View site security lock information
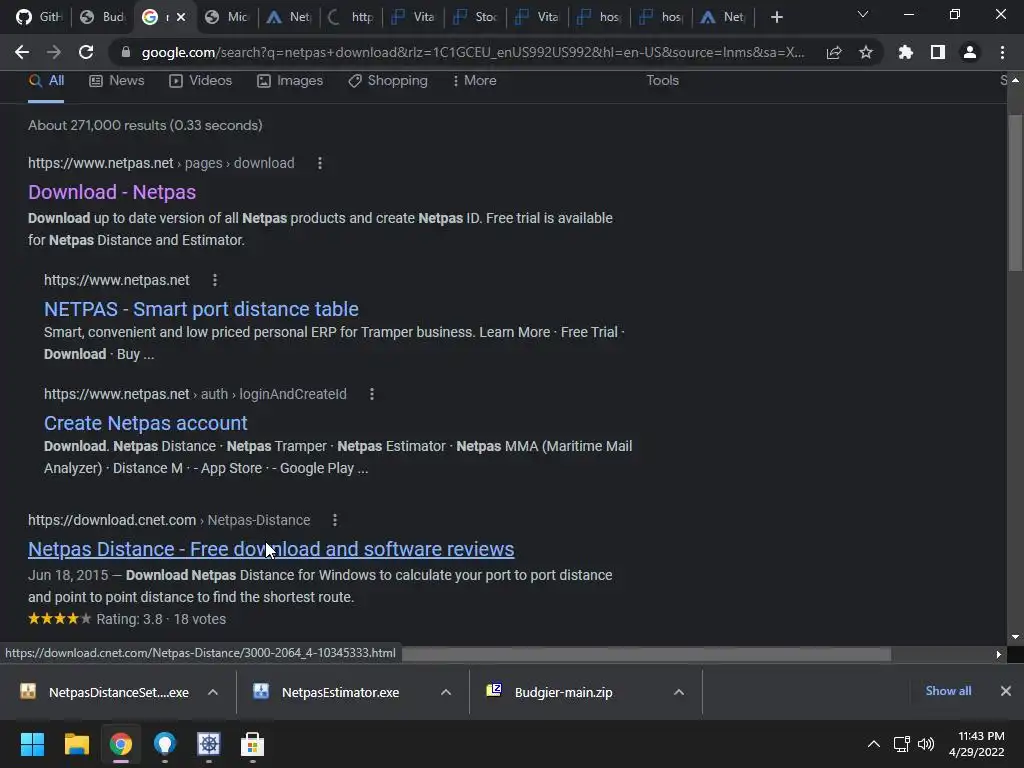1024x768 pixels. tap(126, 52)
